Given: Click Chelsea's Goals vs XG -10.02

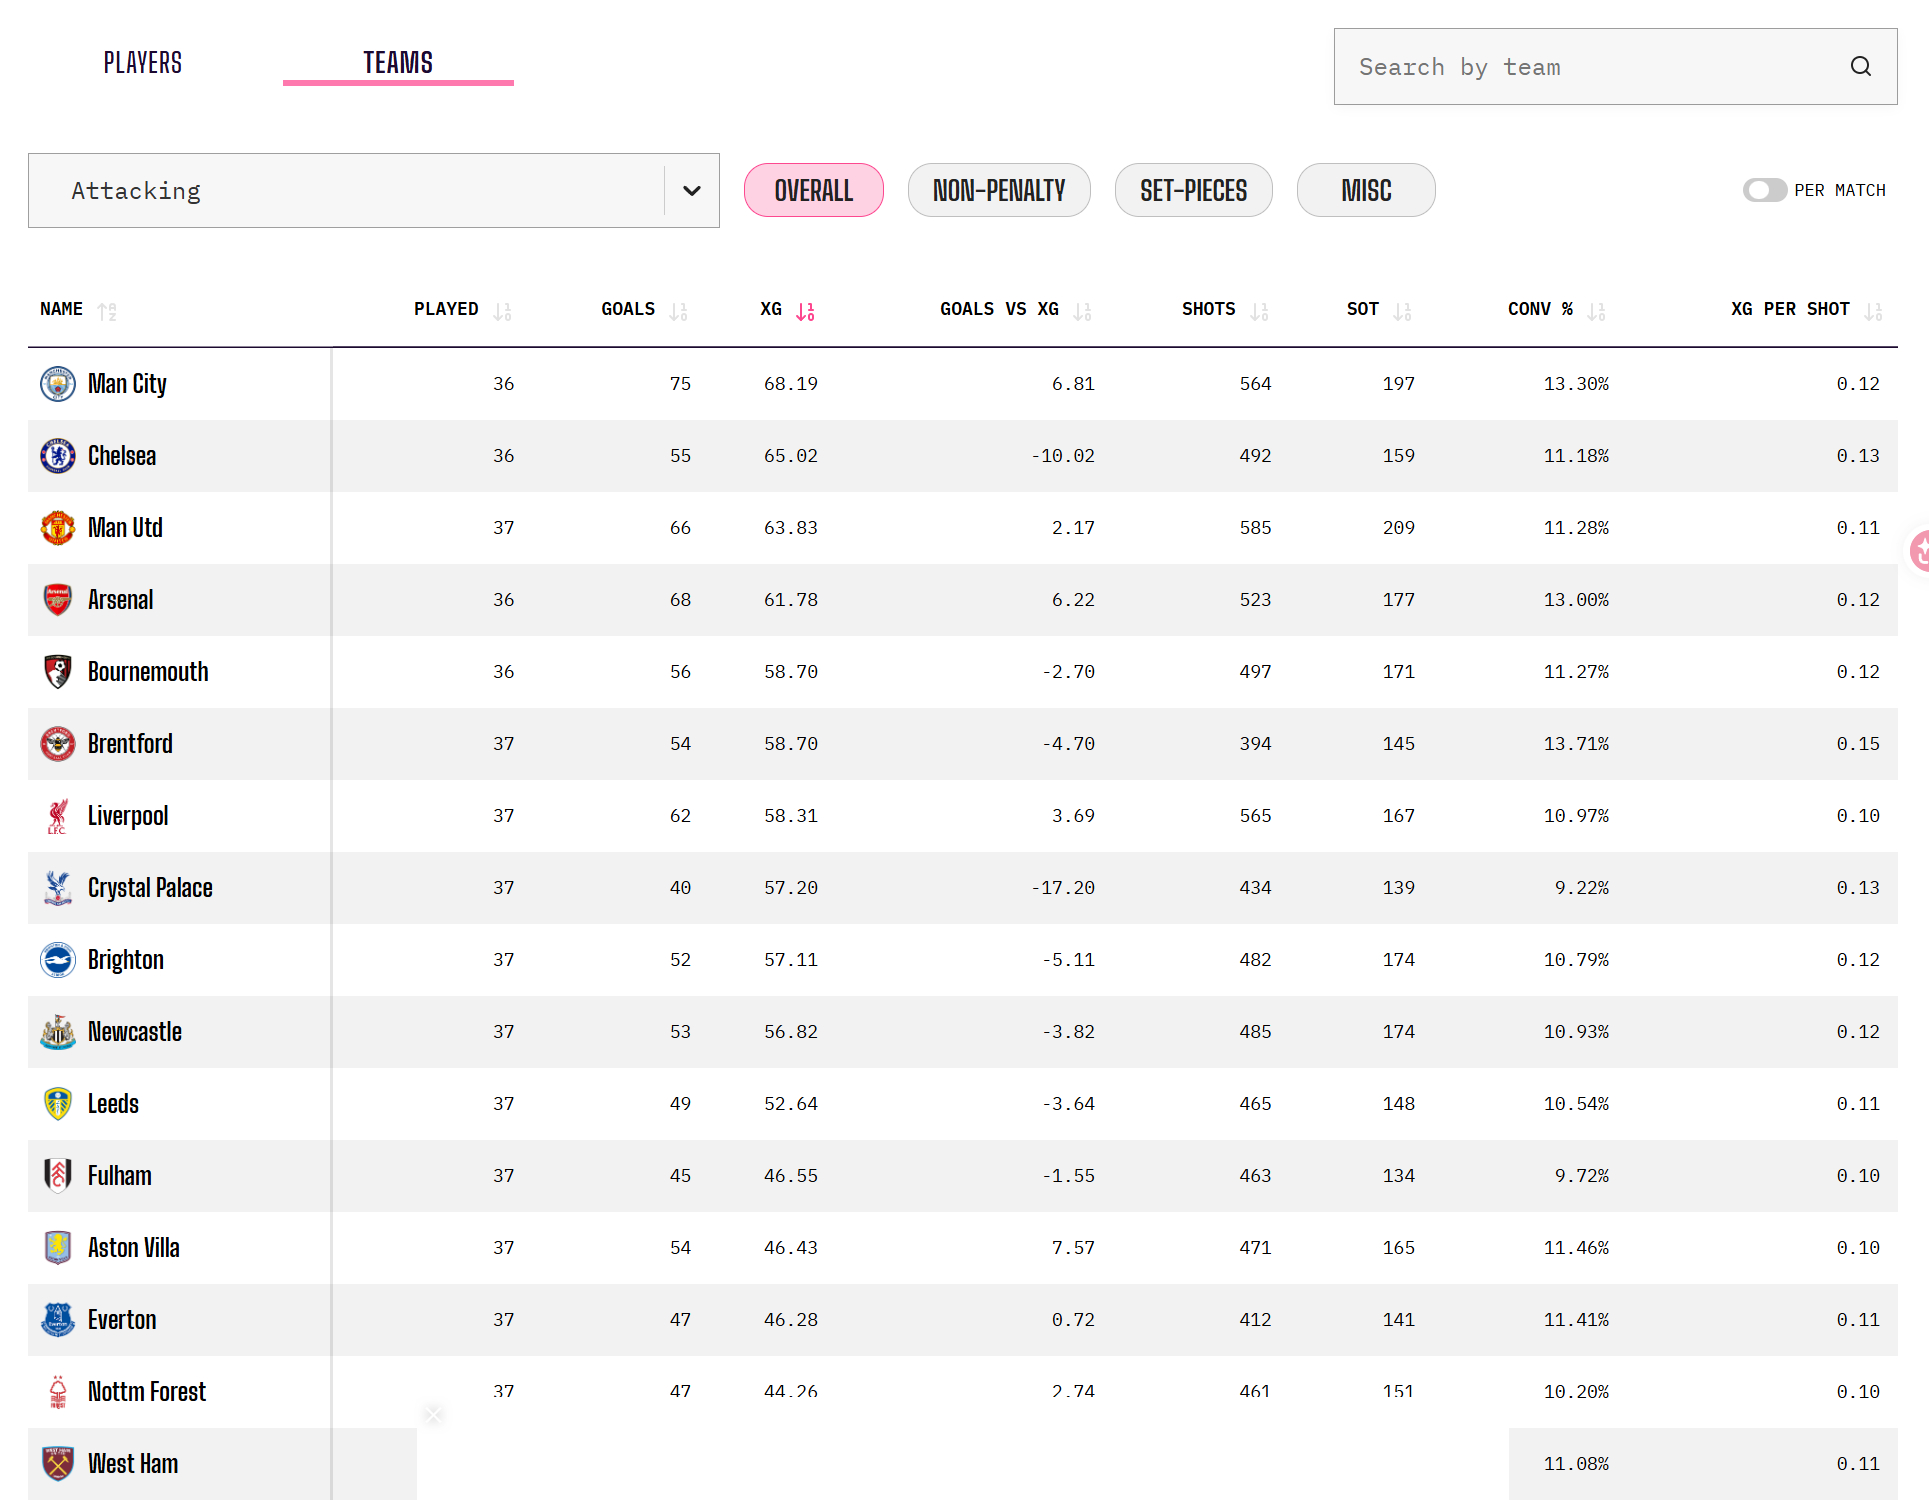Looking at the screenshot, I should click(x=1063, y=456).
